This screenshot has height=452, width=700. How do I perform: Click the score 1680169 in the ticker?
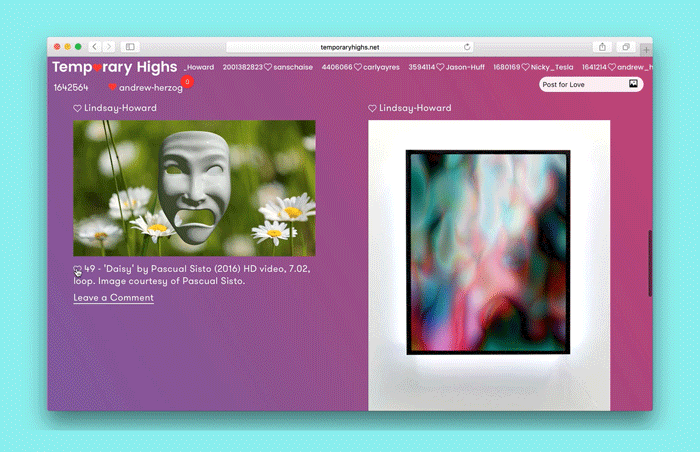(x=507, y=67)
